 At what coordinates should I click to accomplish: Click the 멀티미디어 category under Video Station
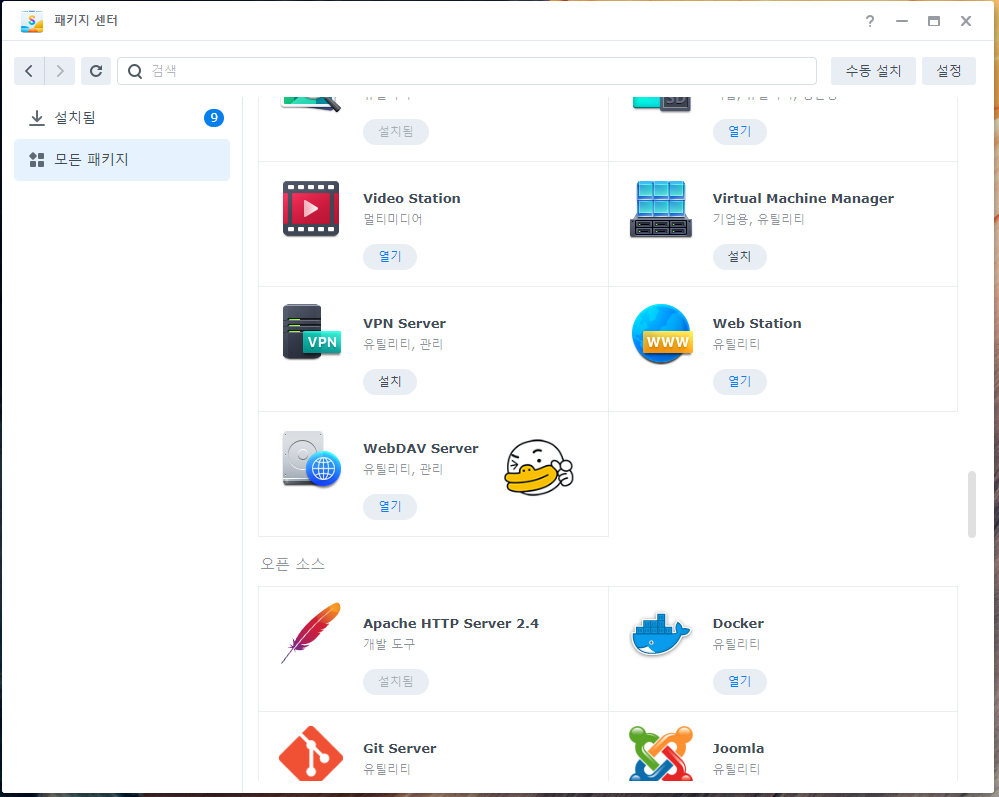click(392, 219)
